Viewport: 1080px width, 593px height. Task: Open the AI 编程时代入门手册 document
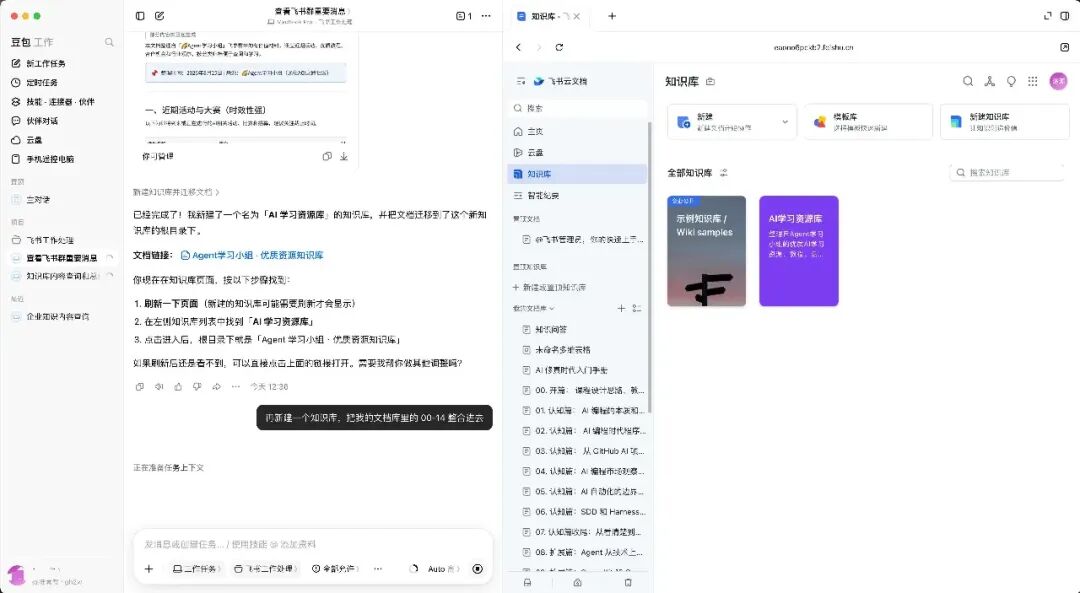click(572, 371)
